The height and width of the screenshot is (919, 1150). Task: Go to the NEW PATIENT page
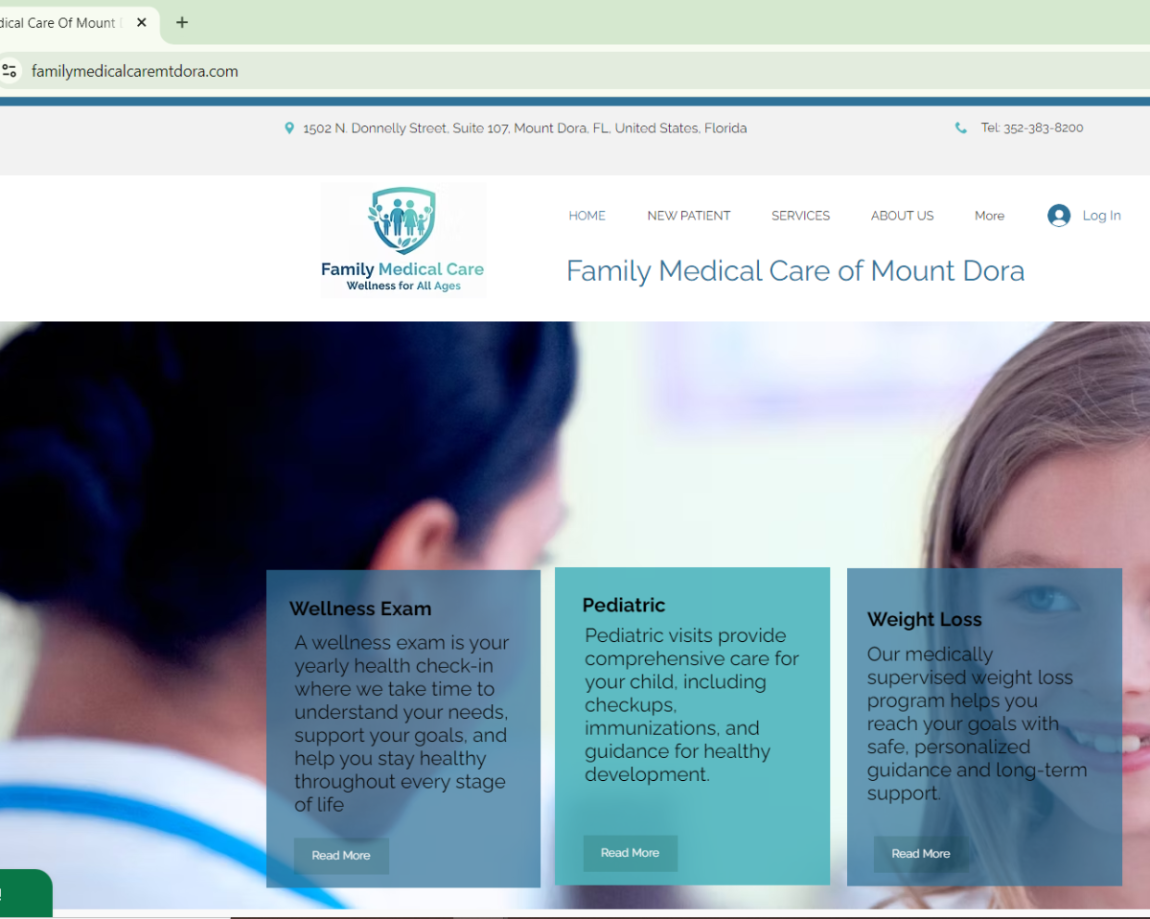click(x=688, y=215)
